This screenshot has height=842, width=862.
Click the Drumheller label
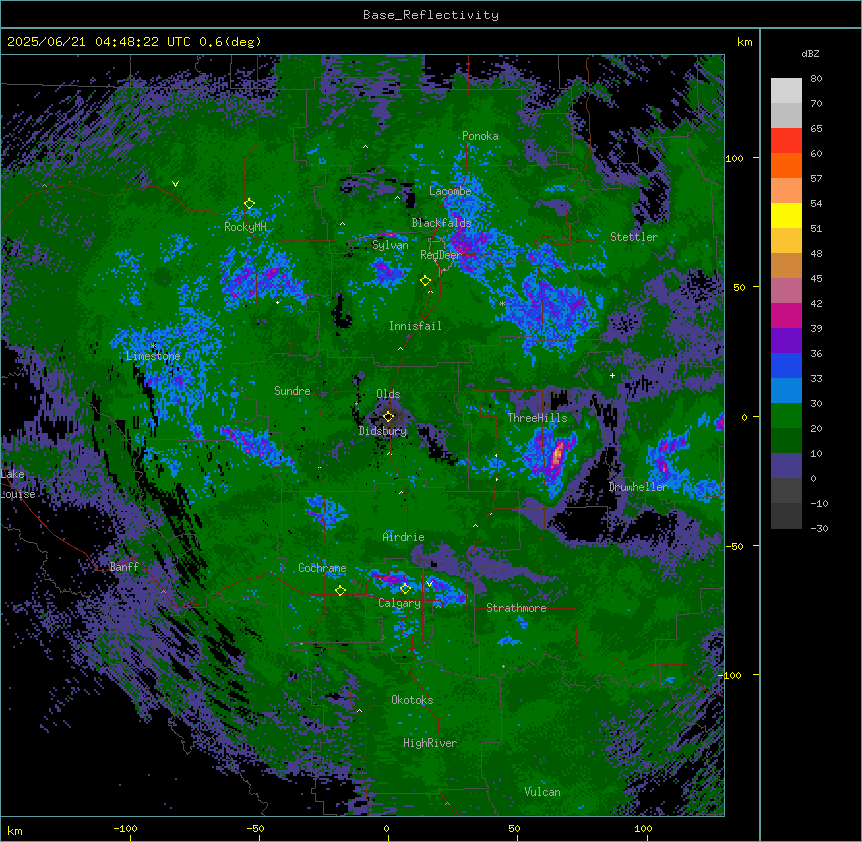pyautogui.click(x=638, y=487)
